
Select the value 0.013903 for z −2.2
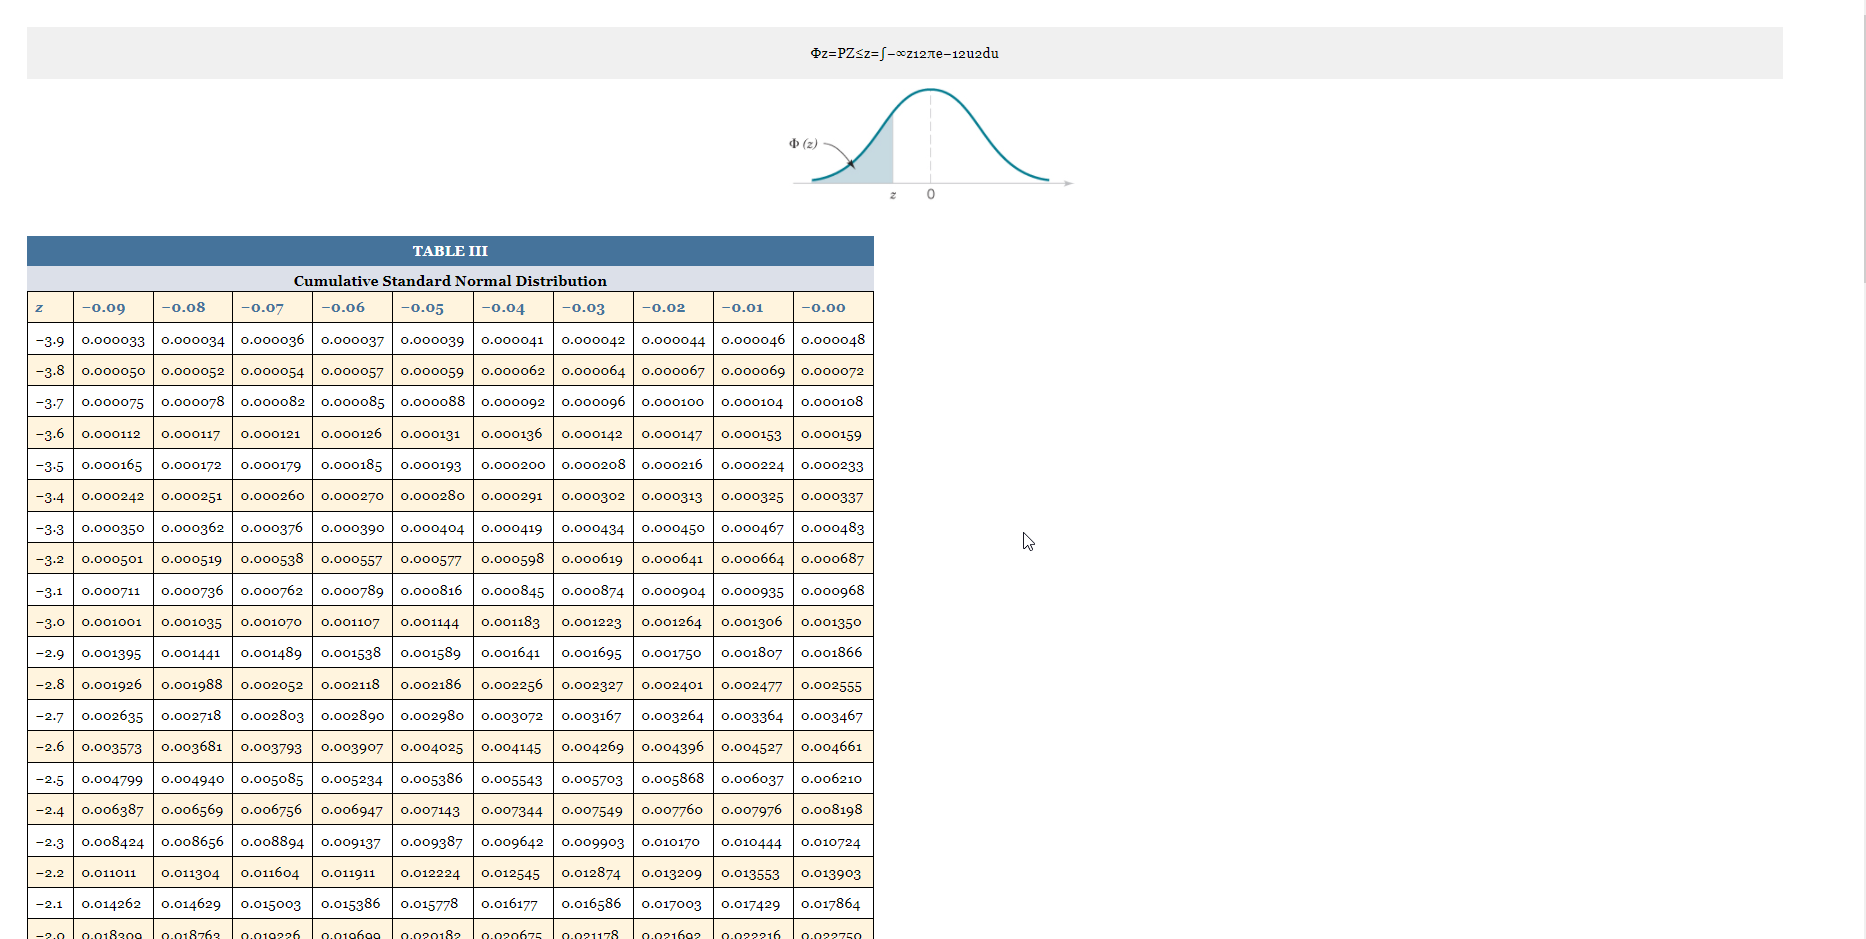click(832, 872)
